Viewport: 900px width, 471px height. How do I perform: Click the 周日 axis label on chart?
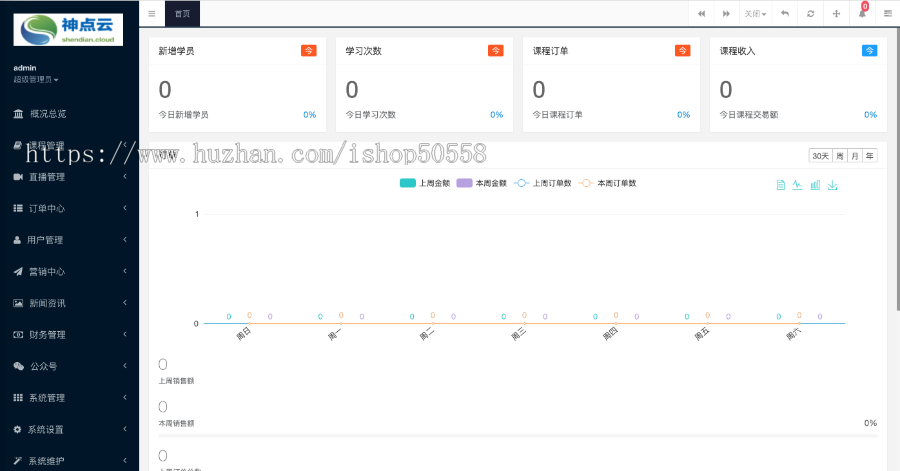point(244,333)
